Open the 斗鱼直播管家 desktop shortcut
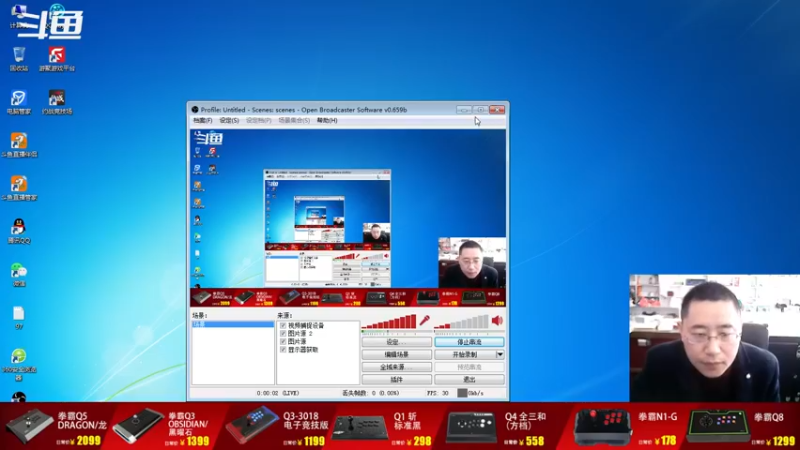This screenshot has width=800, height=450. click(19, 188)
